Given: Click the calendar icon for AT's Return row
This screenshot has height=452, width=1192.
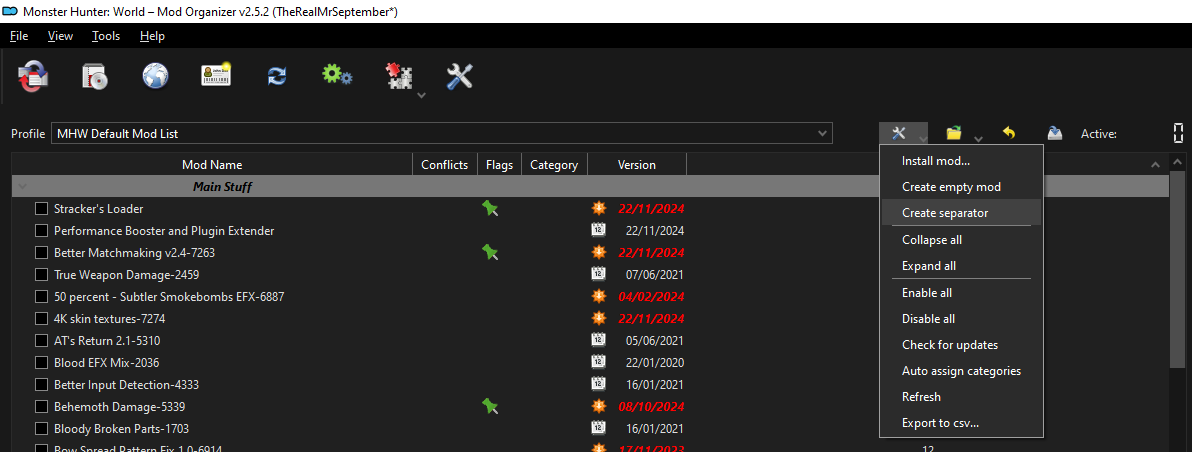Looking at the screenshot, I should click(x=599, y=340).
